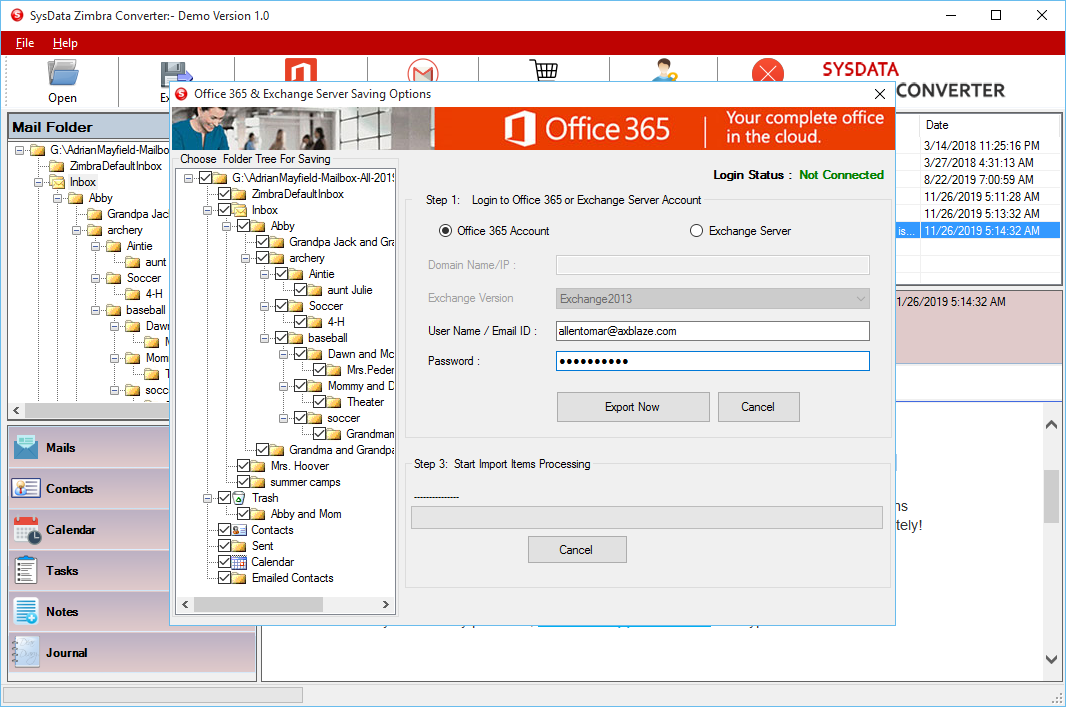The width and height of the screenshot is (1066, 707).
Task: Uncheck the ZimbraDefaultInbox folder checkbox
Action: [224, 194]
